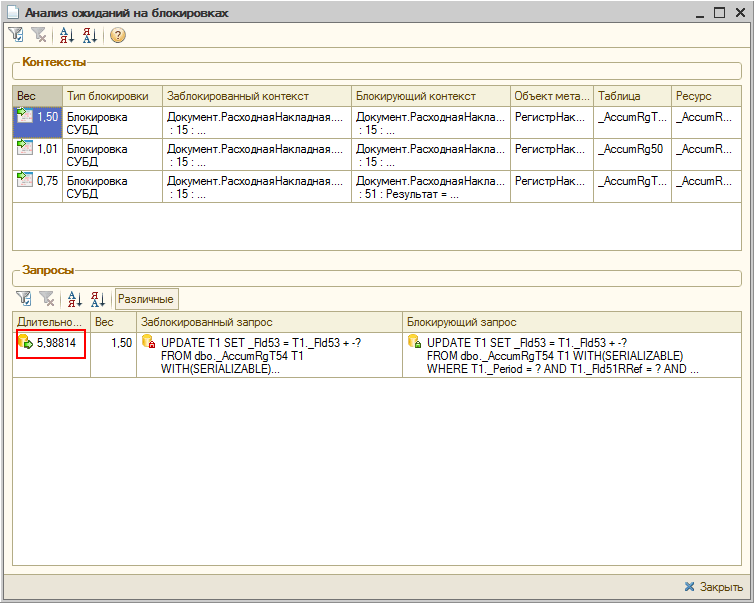The height and width of the screenshot is (603, 754).
Task: Click the database icon of blocking query
Action: [x=415, y=341]
